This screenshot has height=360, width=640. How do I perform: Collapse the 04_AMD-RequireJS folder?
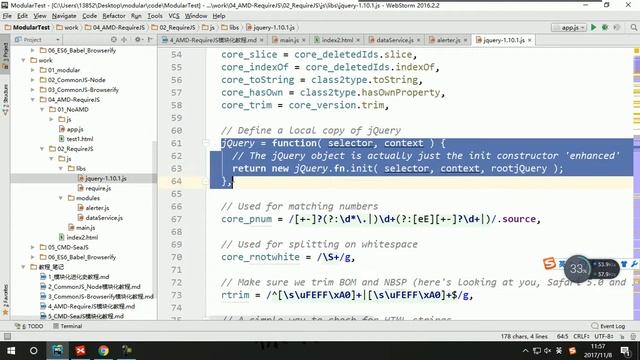coord(33,100)
